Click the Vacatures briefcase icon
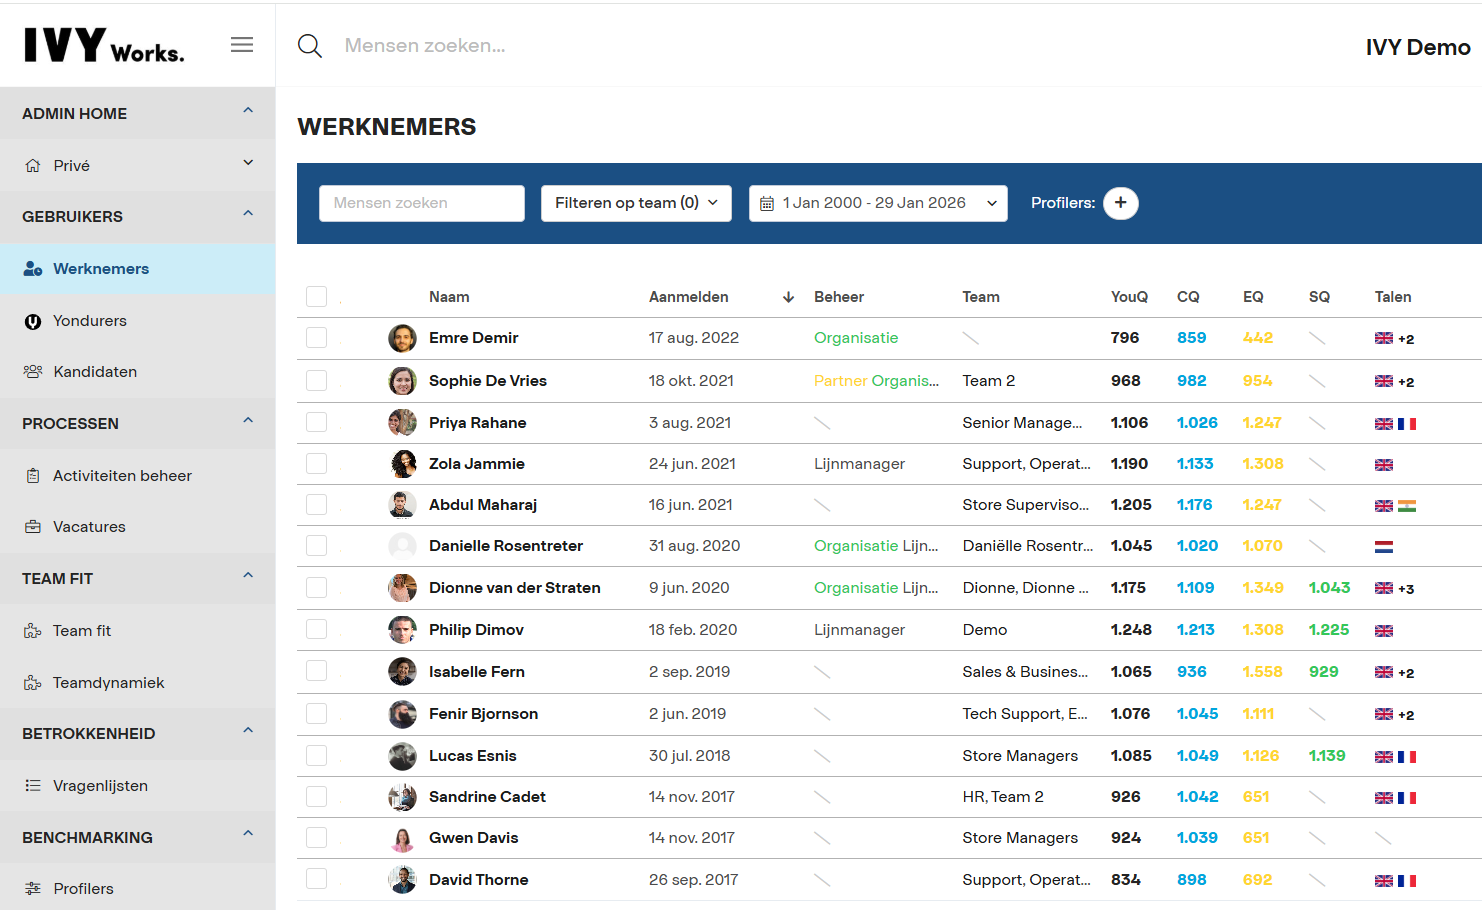1482x910 pixels. point(33,527)
